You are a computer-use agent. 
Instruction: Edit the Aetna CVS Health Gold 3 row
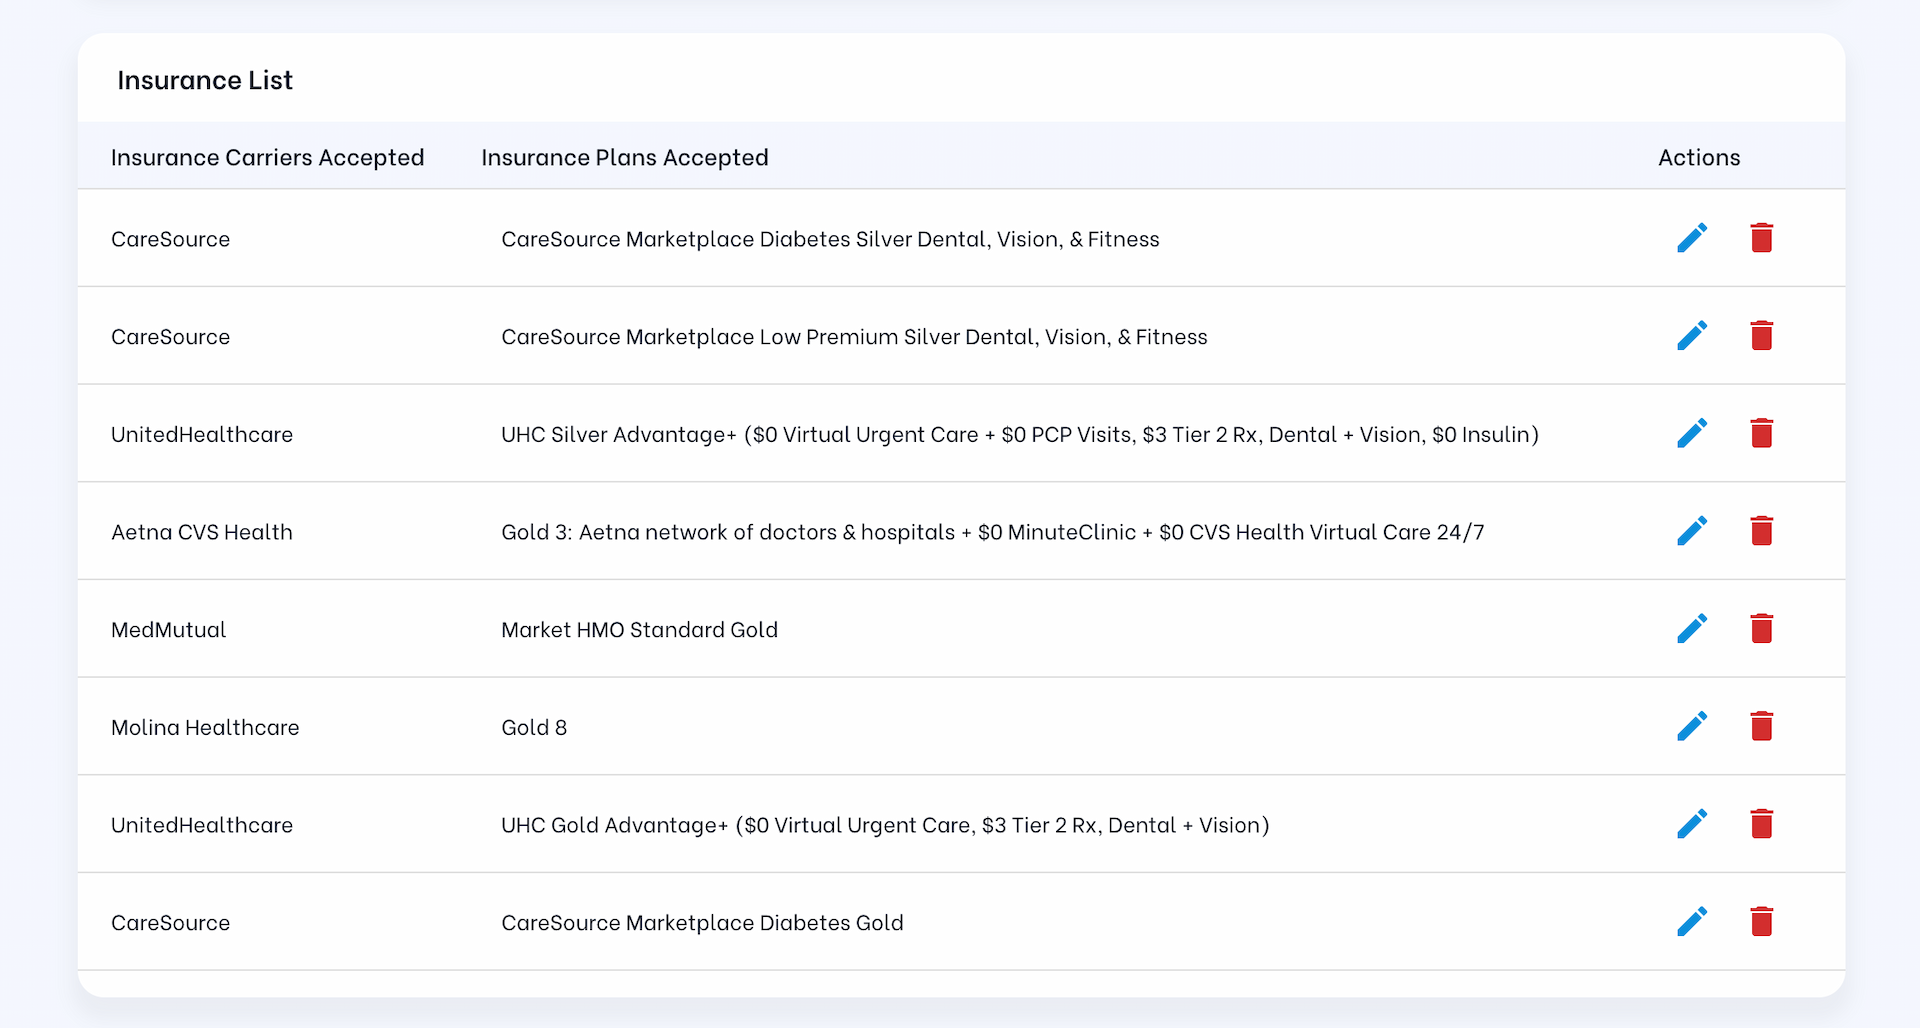point(1692,531)
